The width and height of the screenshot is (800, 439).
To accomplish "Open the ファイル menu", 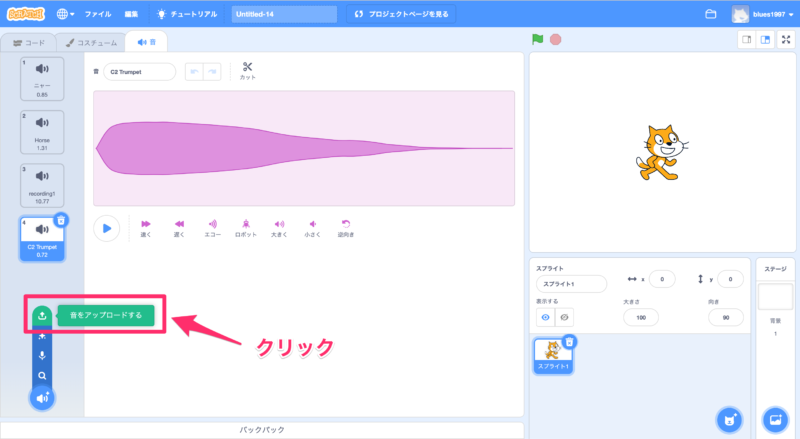I will coord(98,14).
